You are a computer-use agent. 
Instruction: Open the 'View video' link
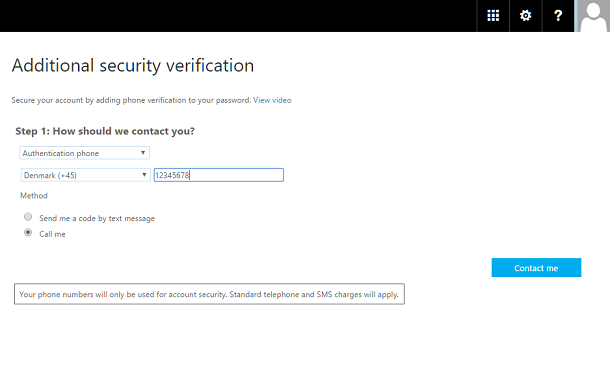[x=272, y=100]
